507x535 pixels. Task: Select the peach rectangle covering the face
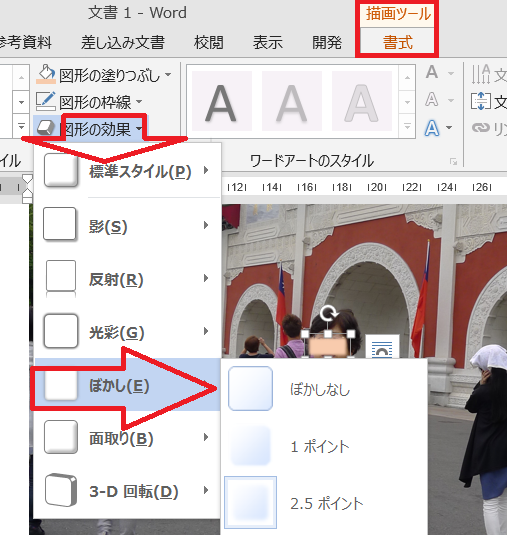[328, 348]
